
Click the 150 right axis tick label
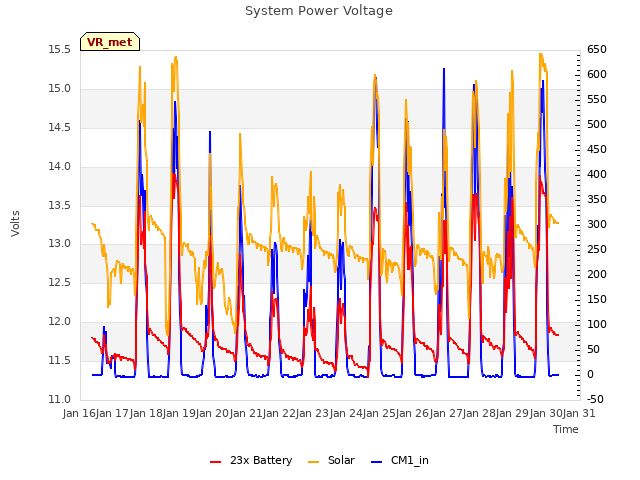597,300
